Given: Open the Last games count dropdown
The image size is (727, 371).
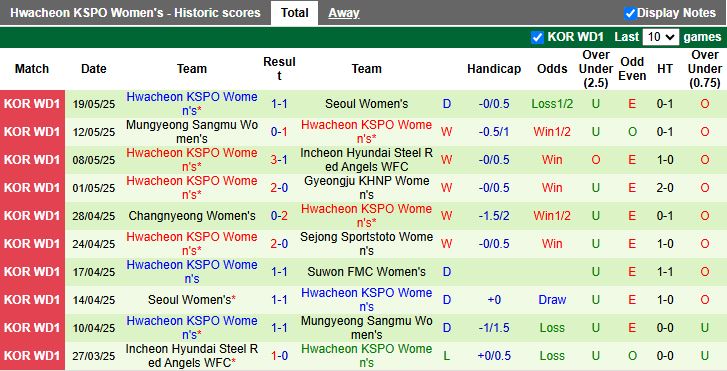Looking at the screenshot, I should [661, 37].
